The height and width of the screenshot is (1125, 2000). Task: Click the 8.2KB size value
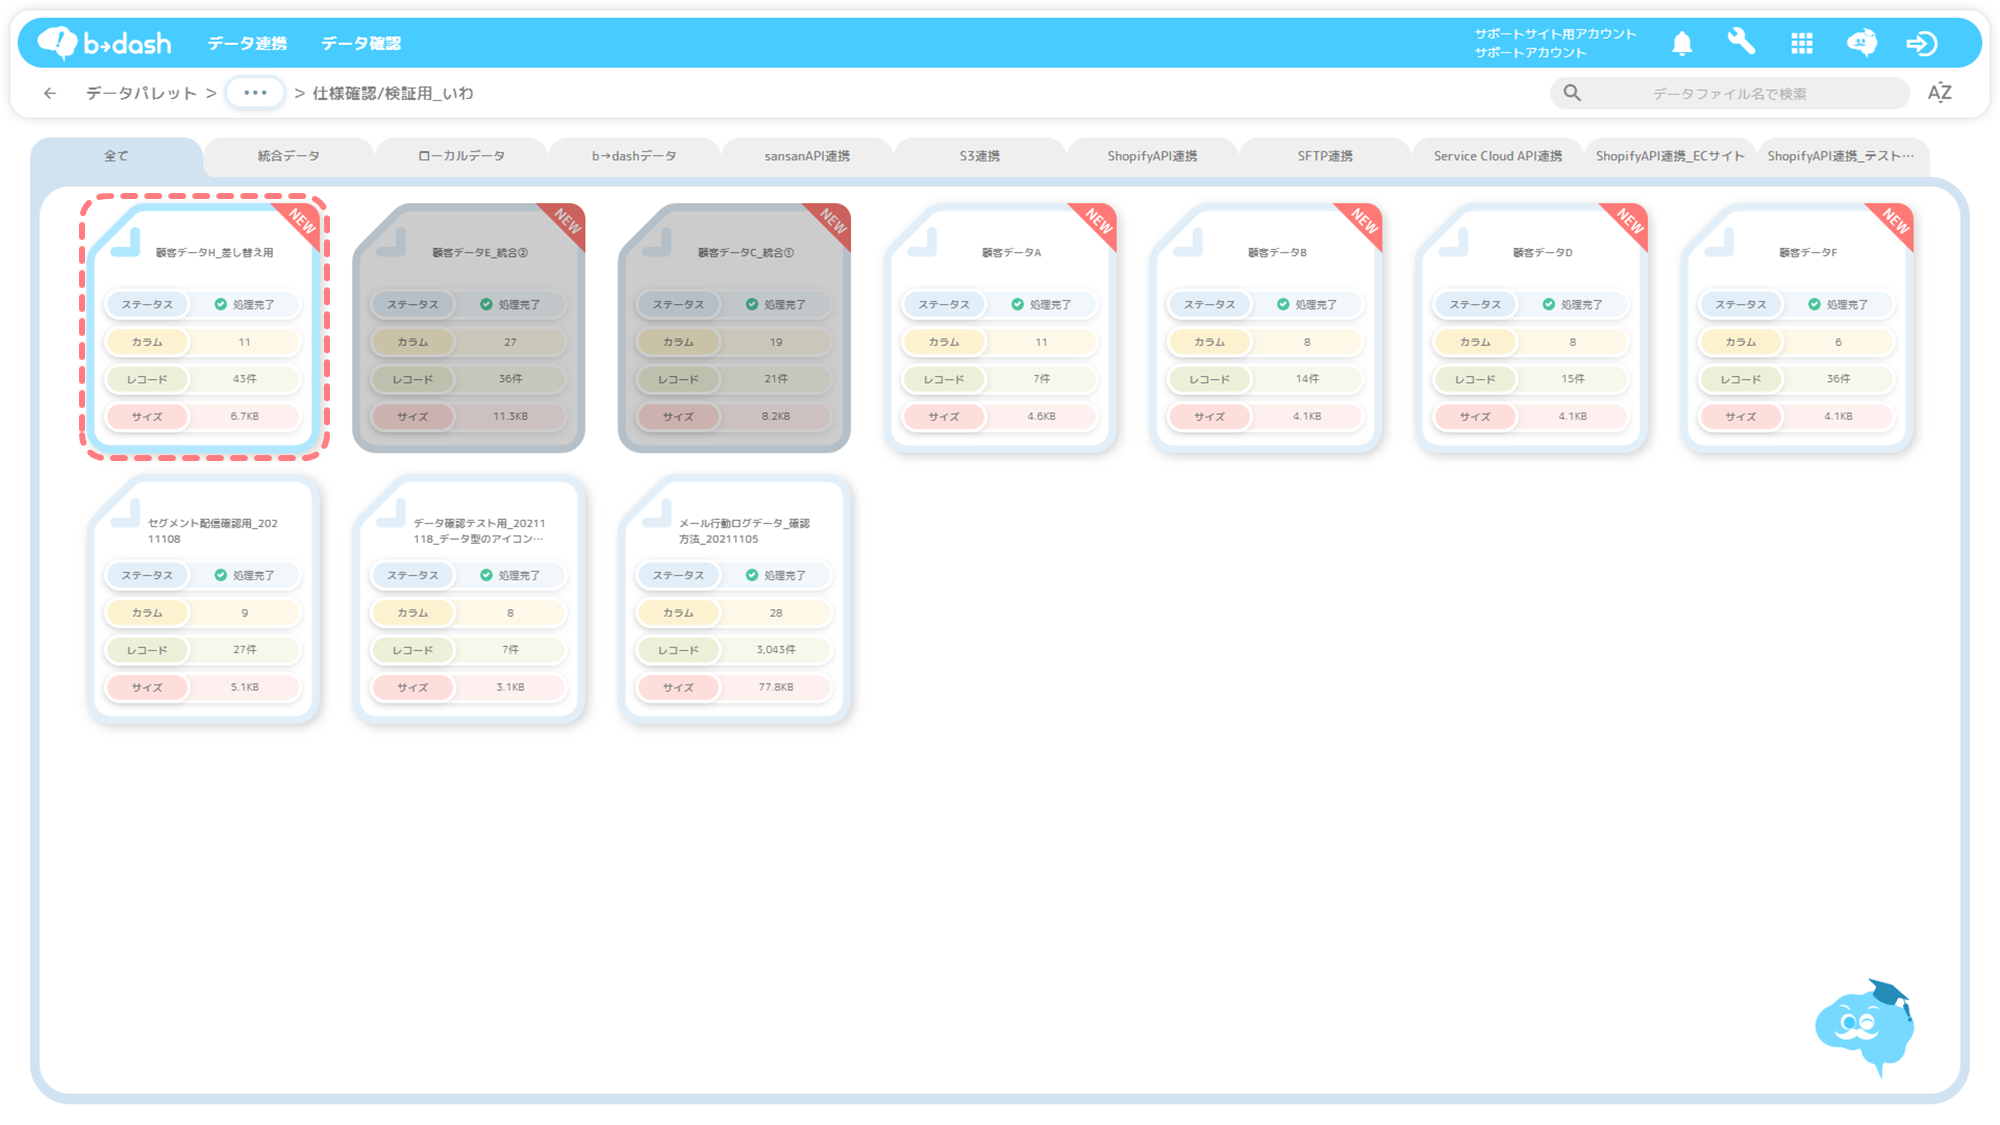pos(776,416)
